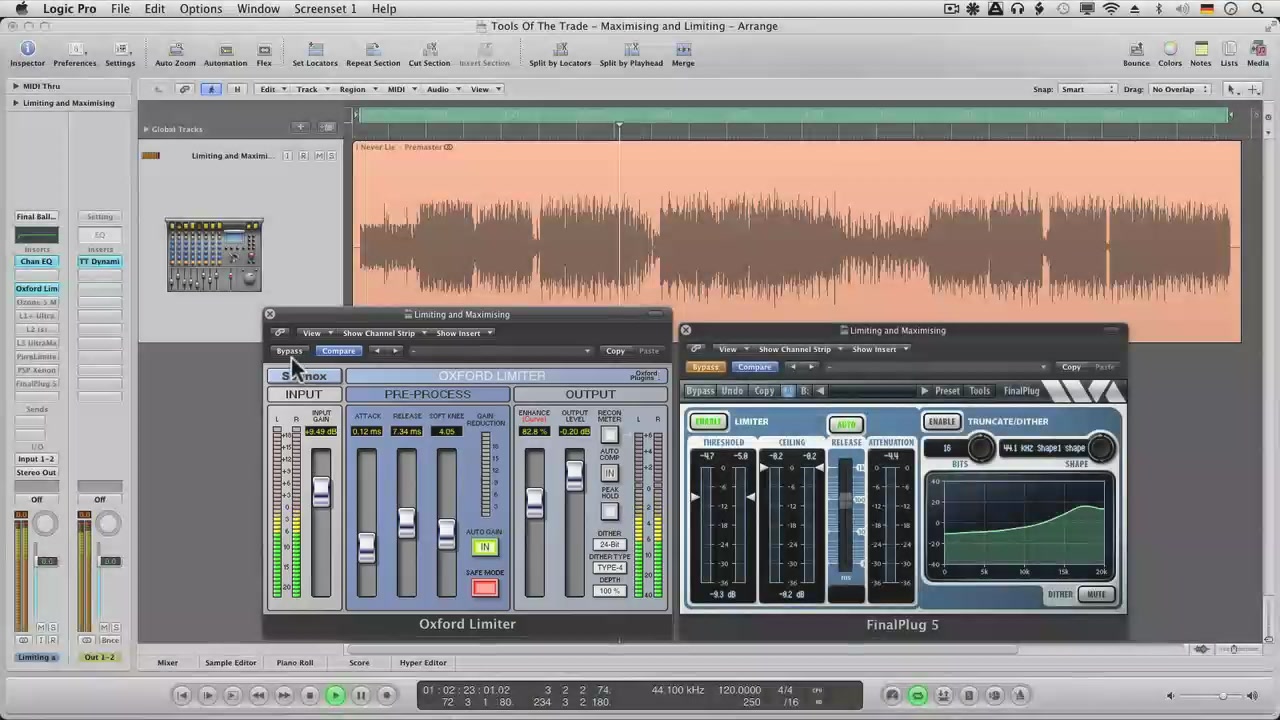
Task: Toggle Bypass in Oxford Limiter header
Action: point(289,351)
